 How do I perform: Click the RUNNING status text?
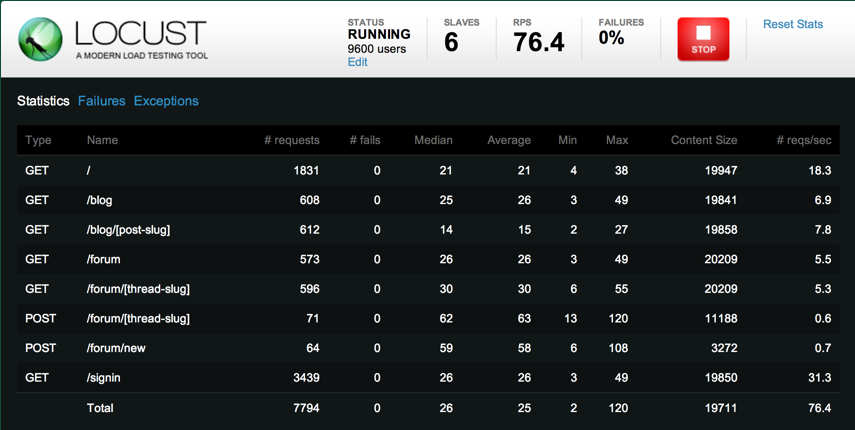379,34
